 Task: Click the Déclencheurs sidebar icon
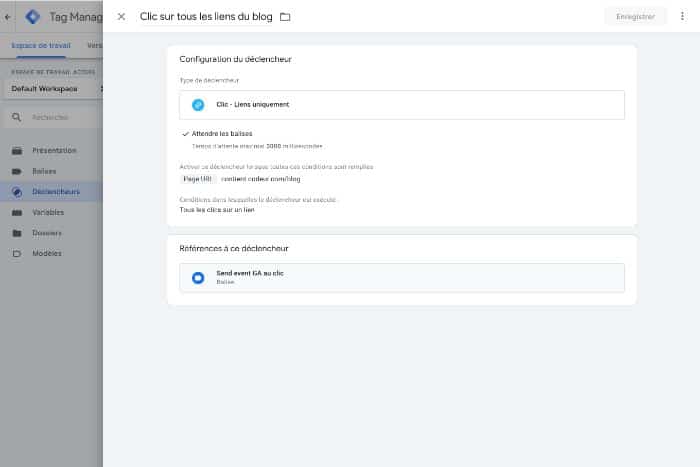(x=17, y=192)
